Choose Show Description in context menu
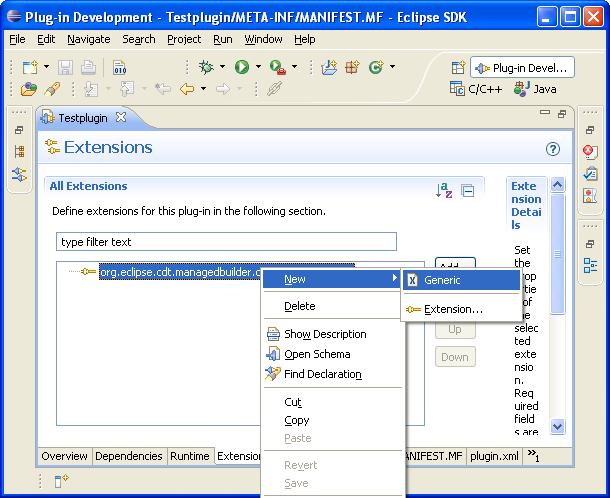Image resolution: width=610 pixels, height=498 pixels. coord(331,334)
